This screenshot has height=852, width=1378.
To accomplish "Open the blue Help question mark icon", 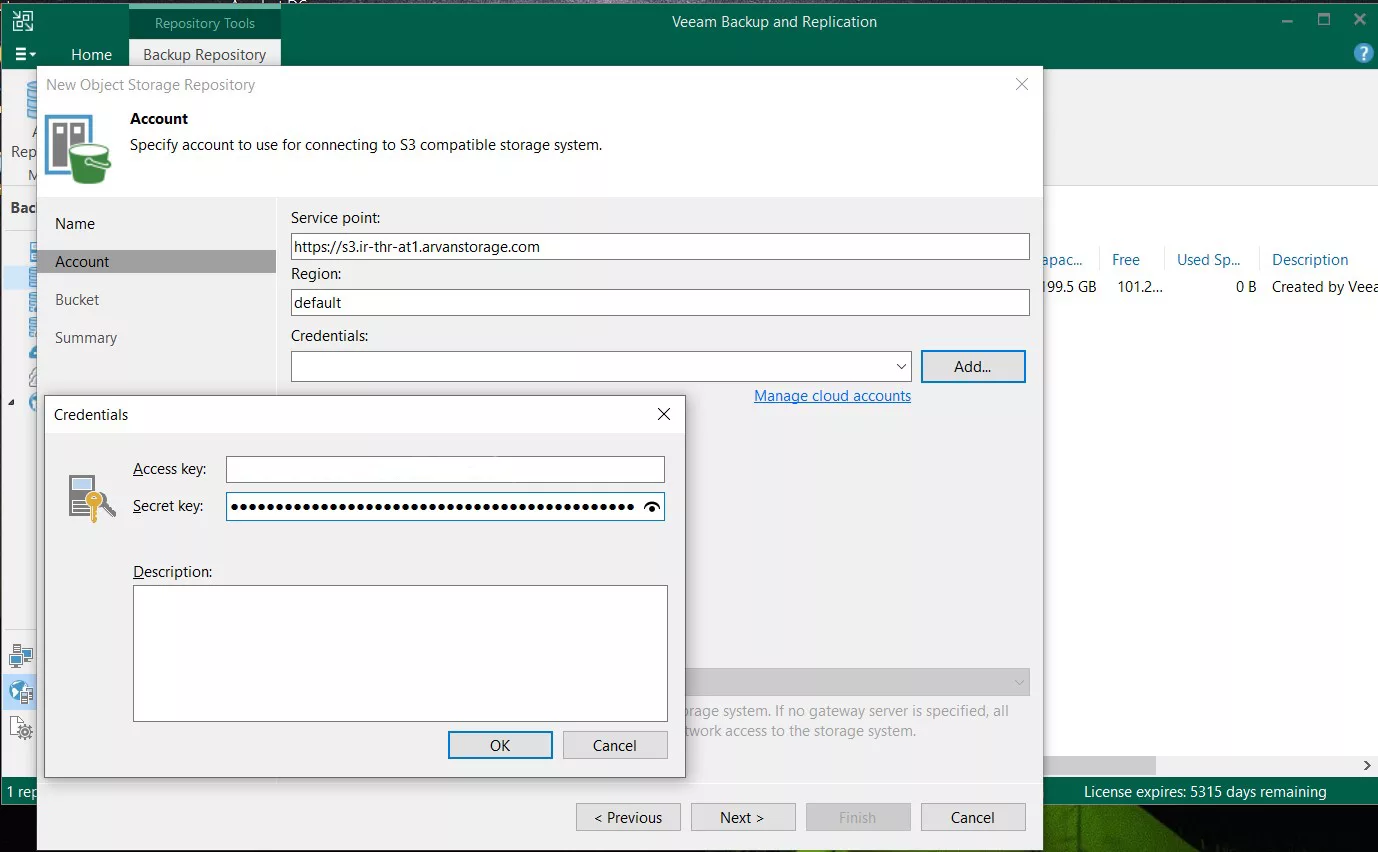I will 1362,54.
